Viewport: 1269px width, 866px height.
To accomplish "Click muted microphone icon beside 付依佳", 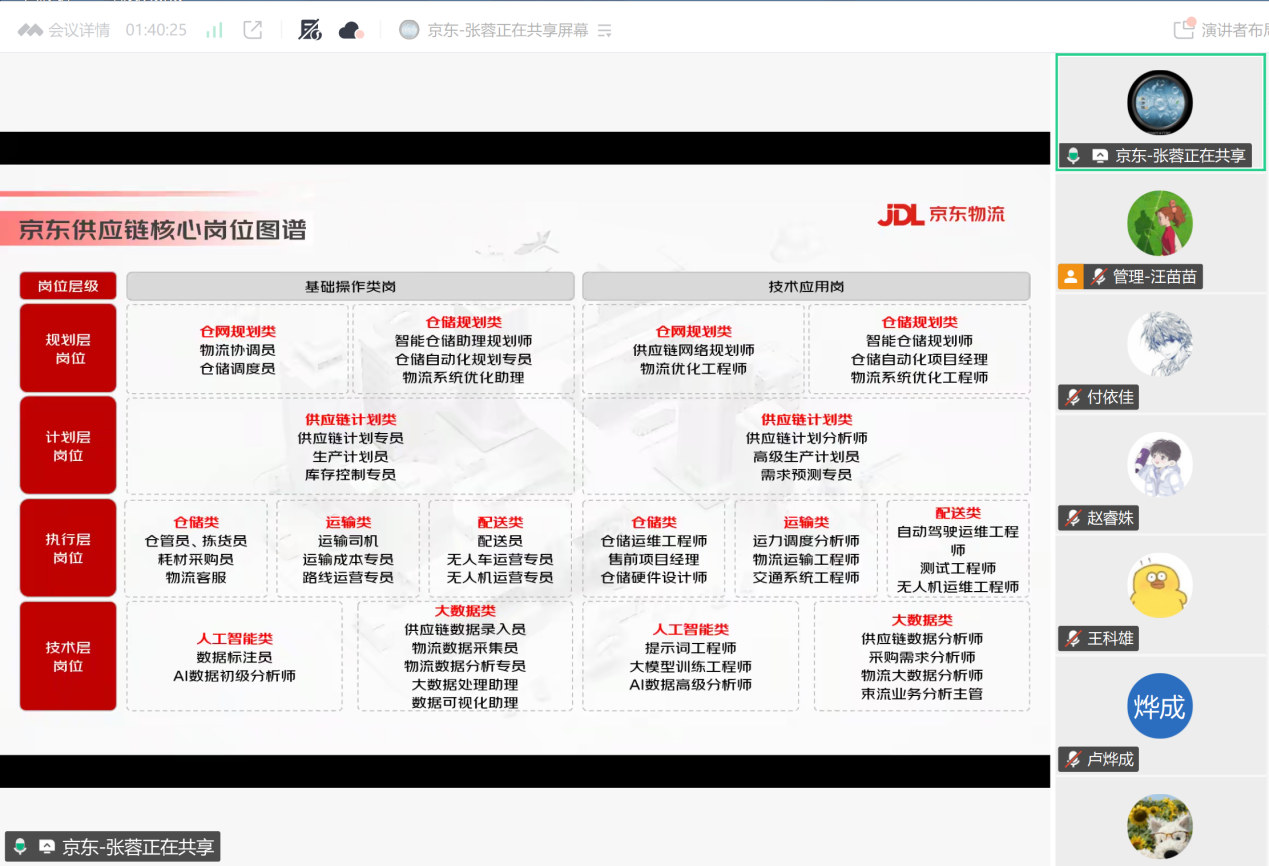I will click(1073, 398).
